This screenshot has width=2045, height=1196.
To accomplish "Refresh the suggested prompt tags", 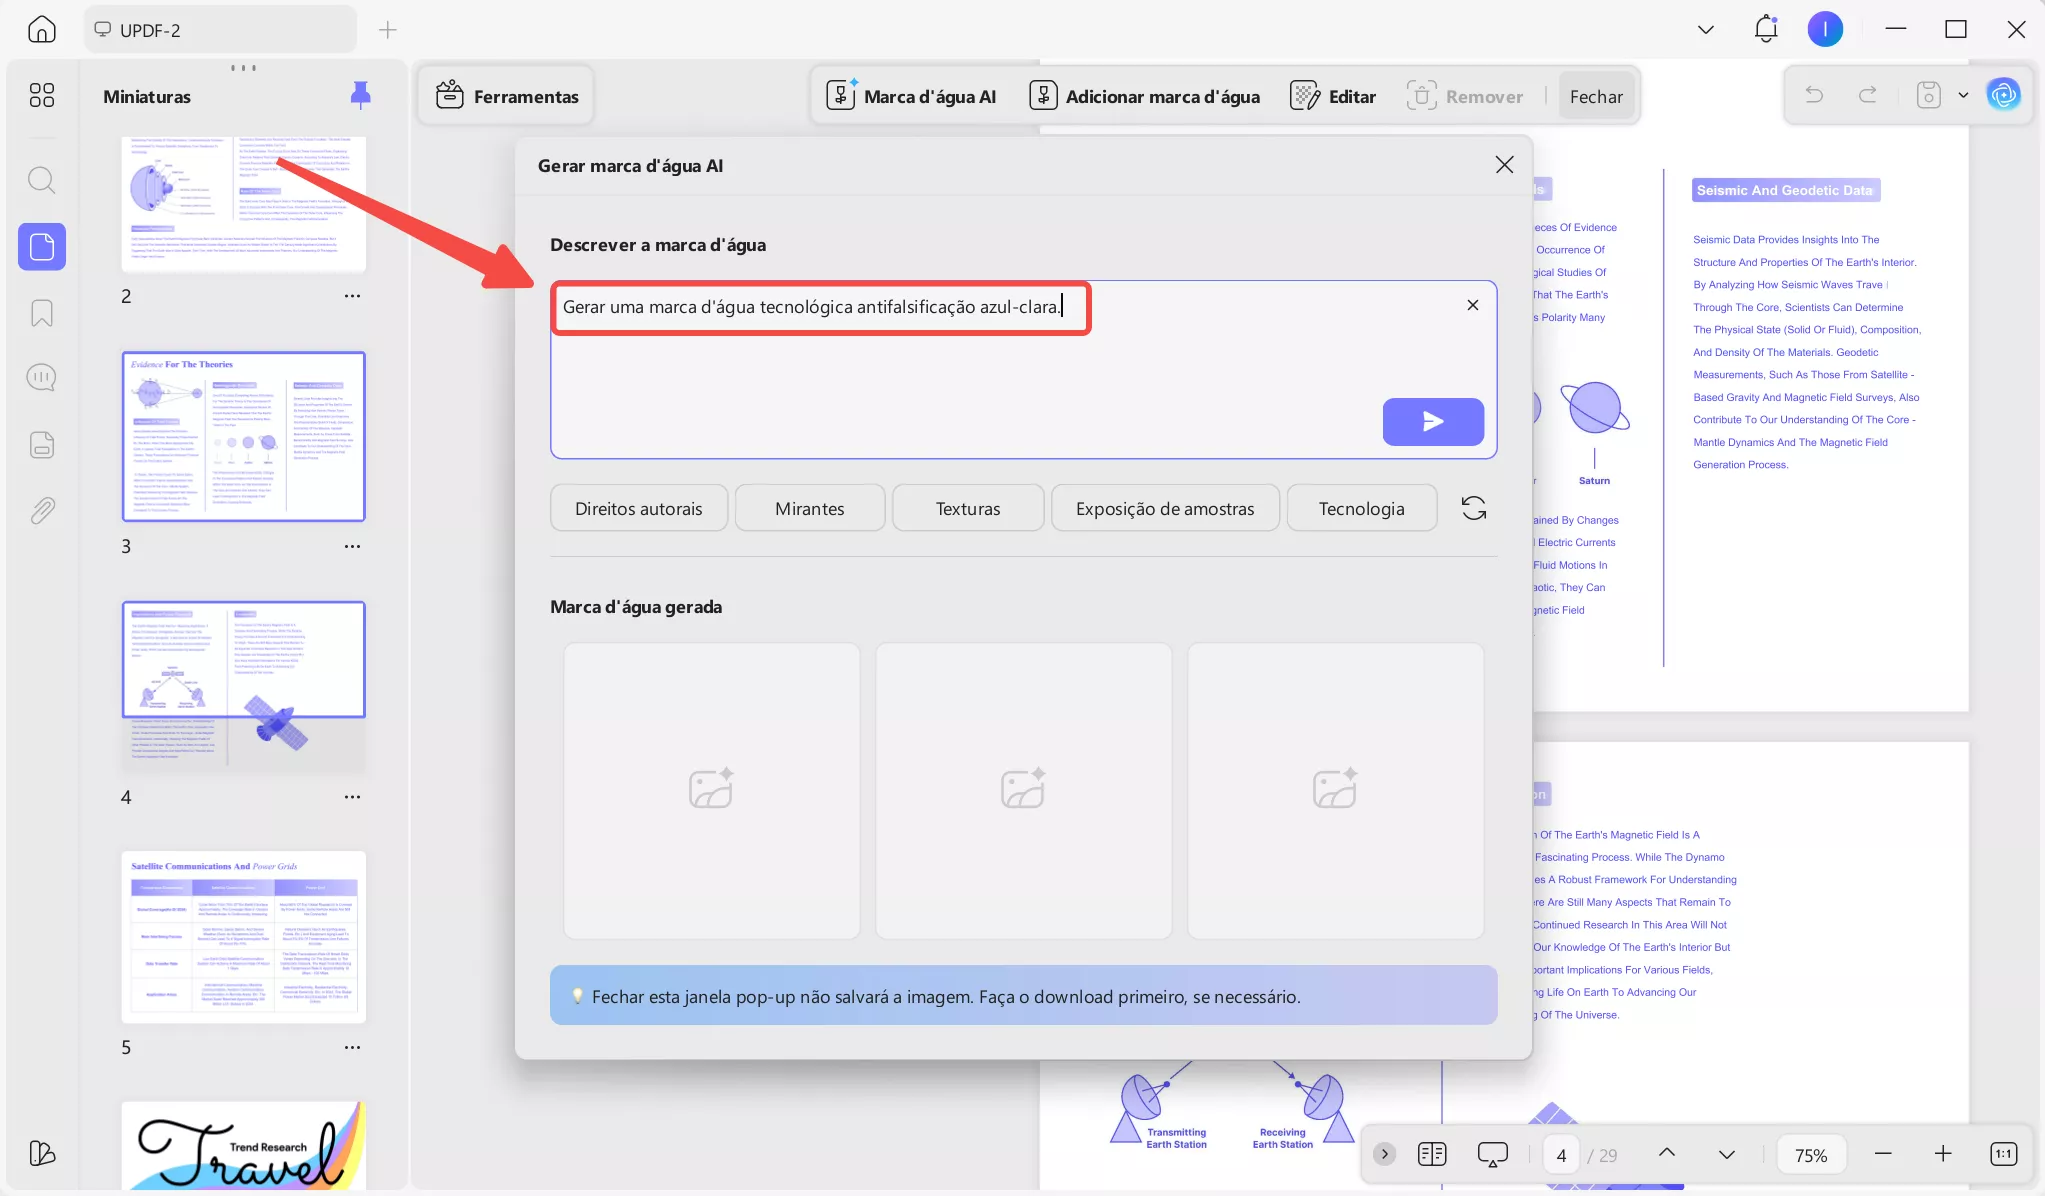I will point(1473,508).
